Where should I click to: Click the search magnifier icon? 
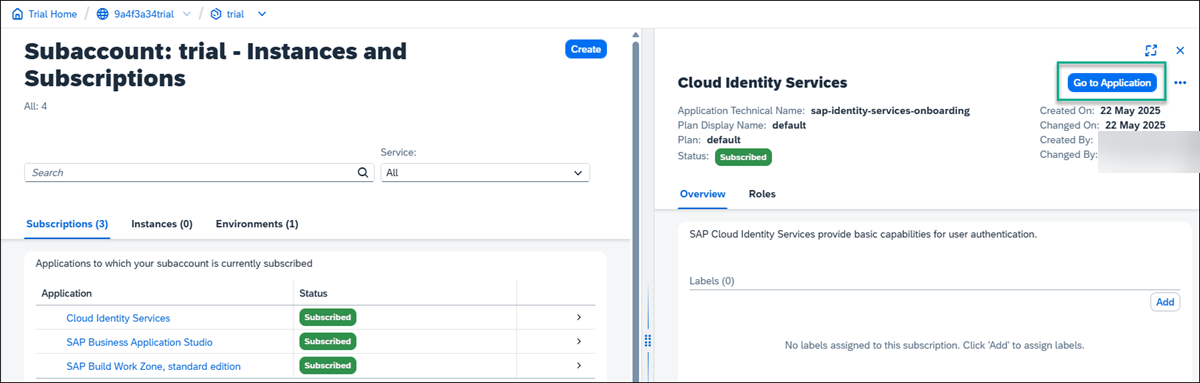pos(363,172)
